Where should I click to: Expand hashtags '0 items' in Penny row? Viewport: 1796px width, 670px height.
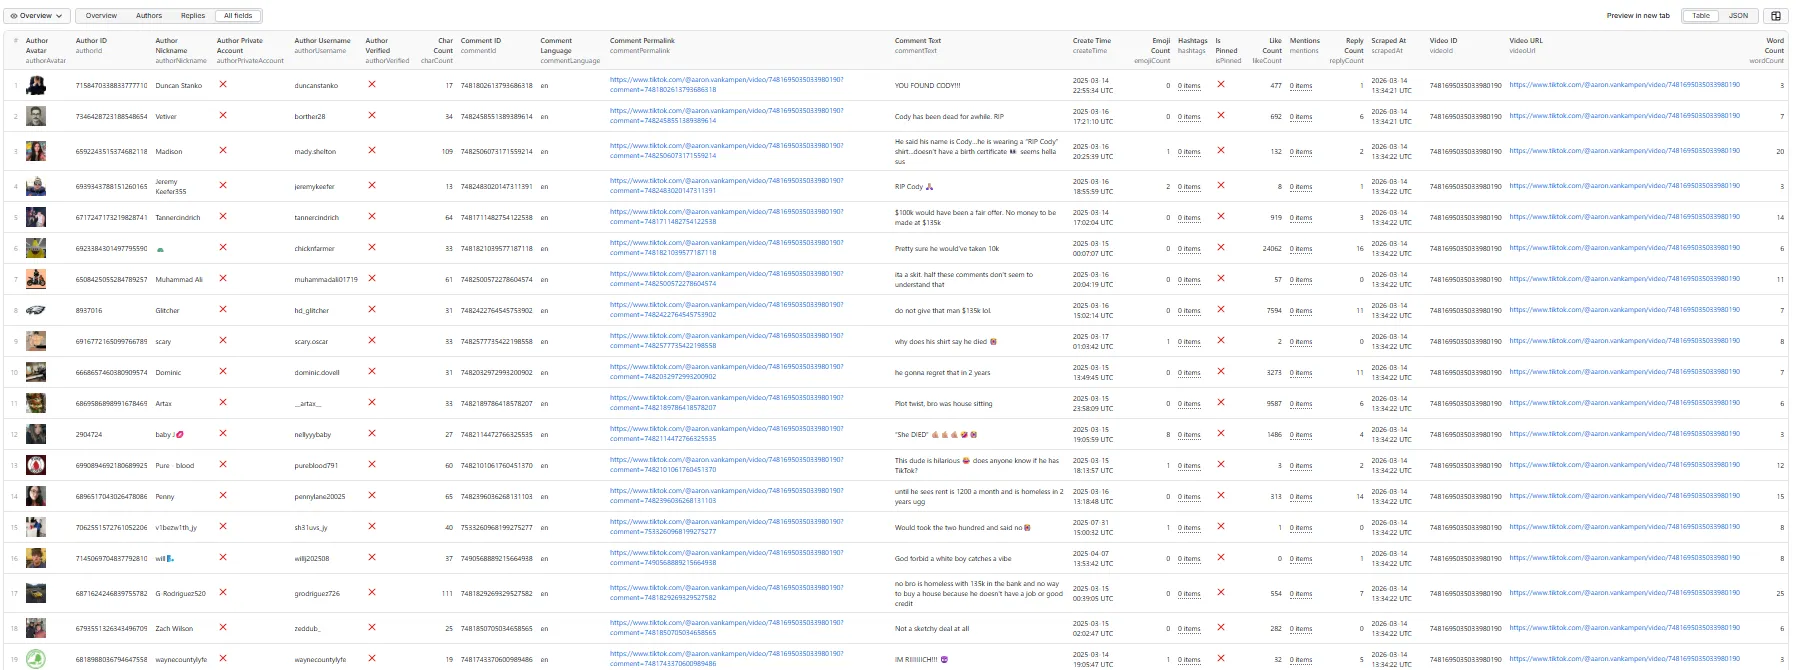click(1189, 497)
